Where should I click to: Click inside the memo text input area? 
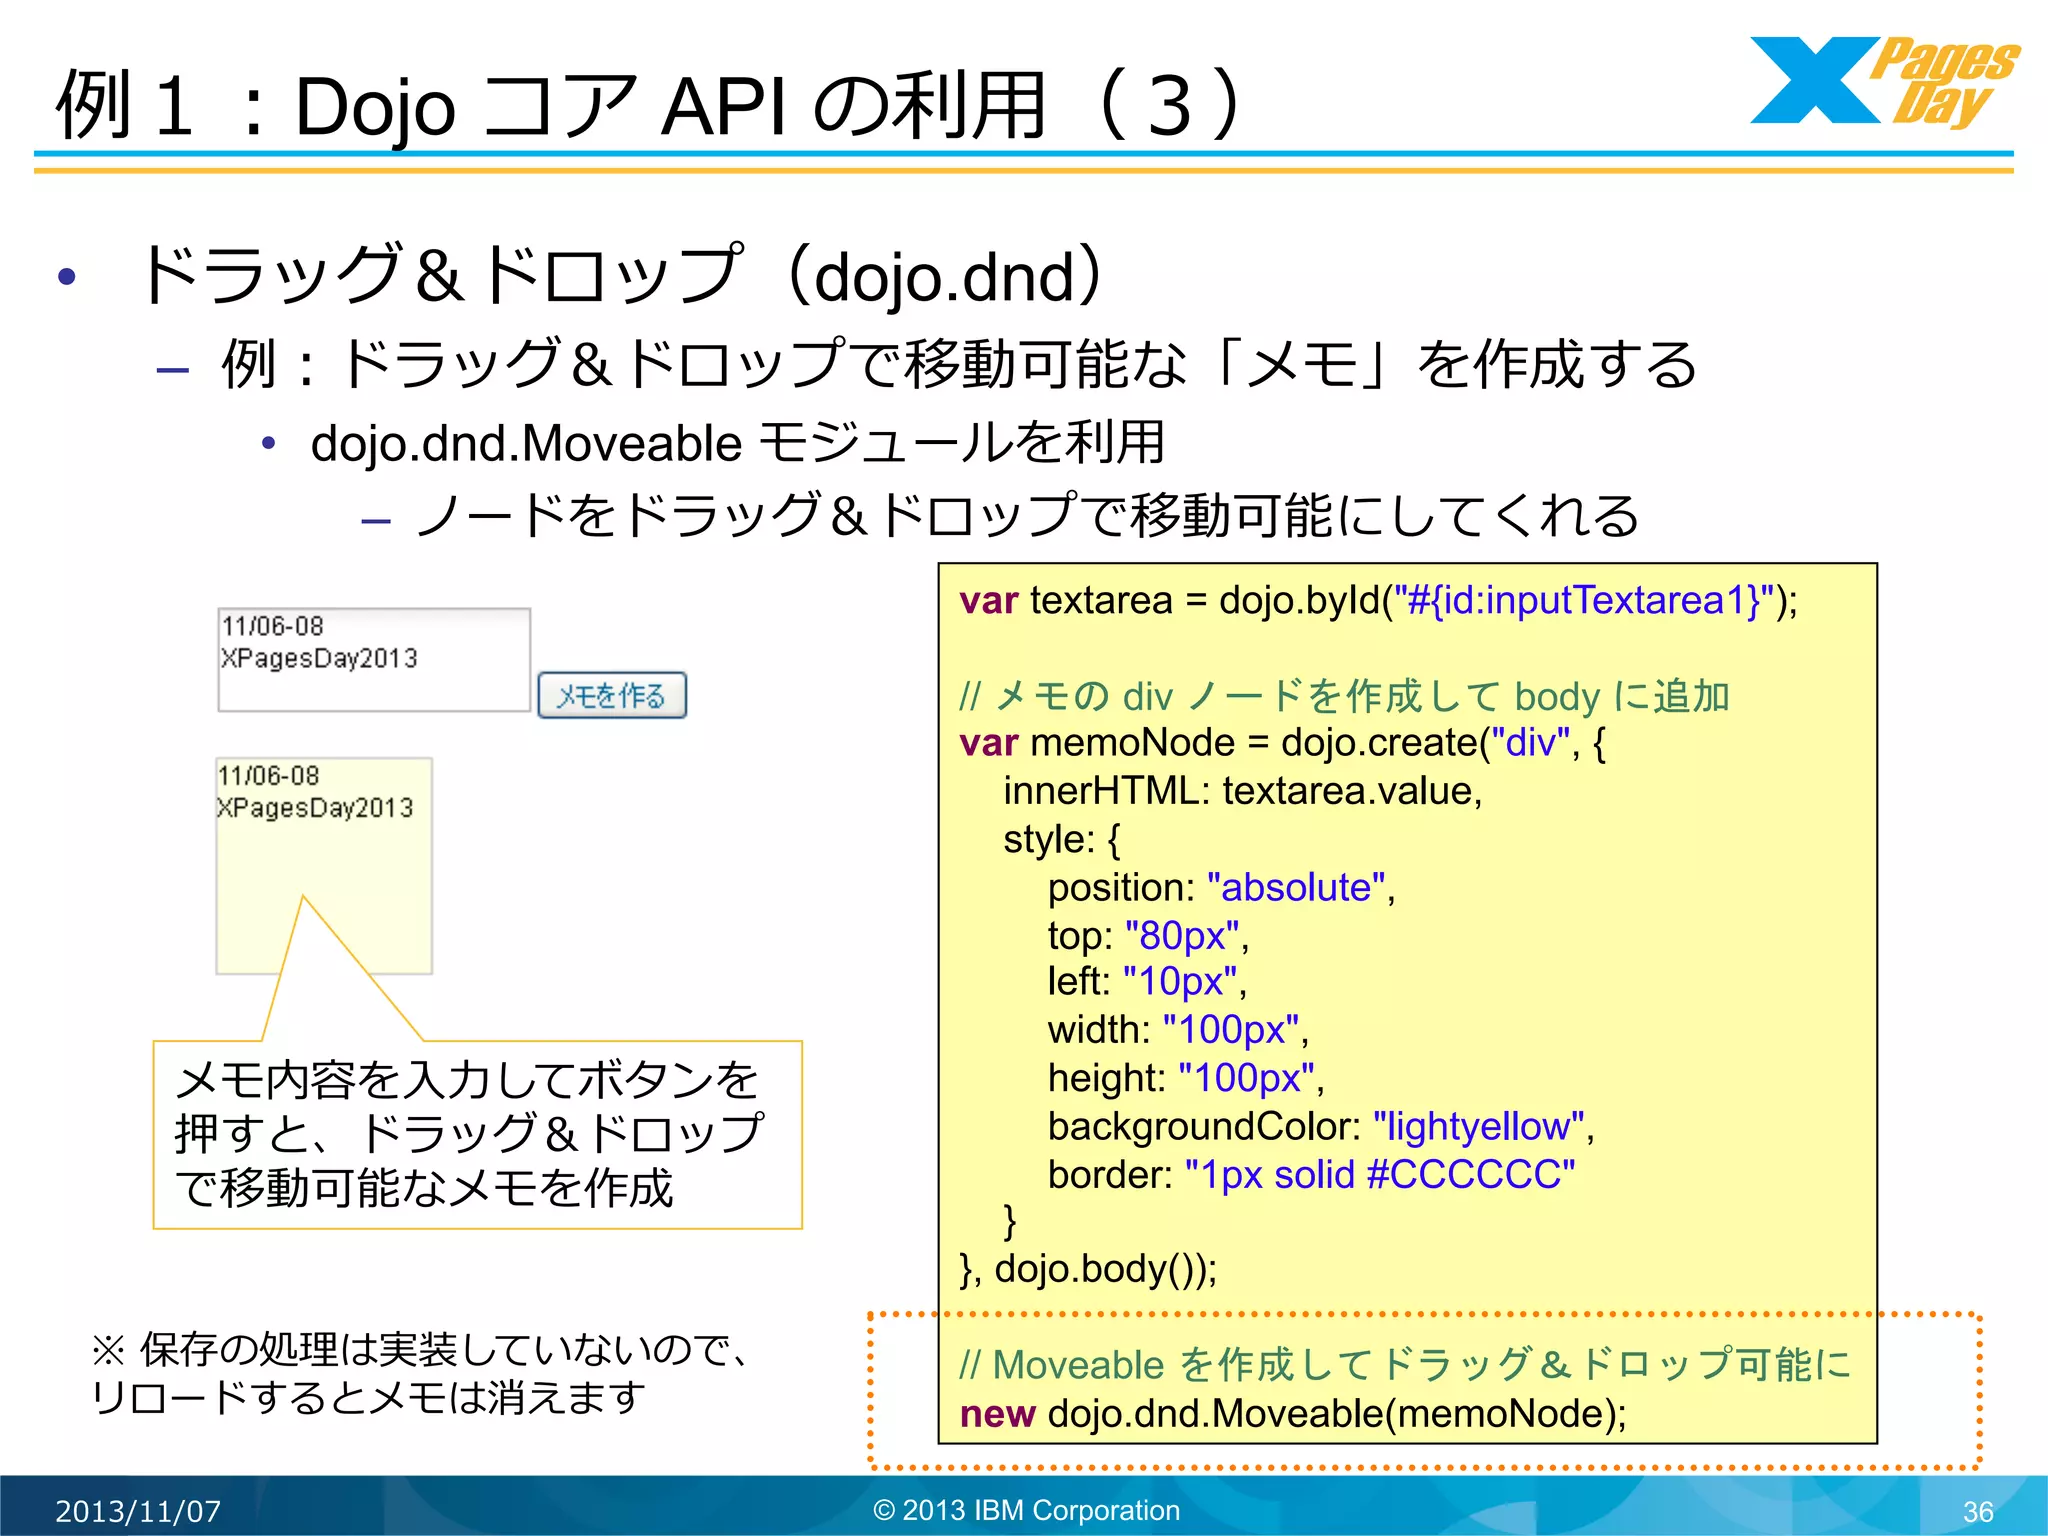coord(374,660)
